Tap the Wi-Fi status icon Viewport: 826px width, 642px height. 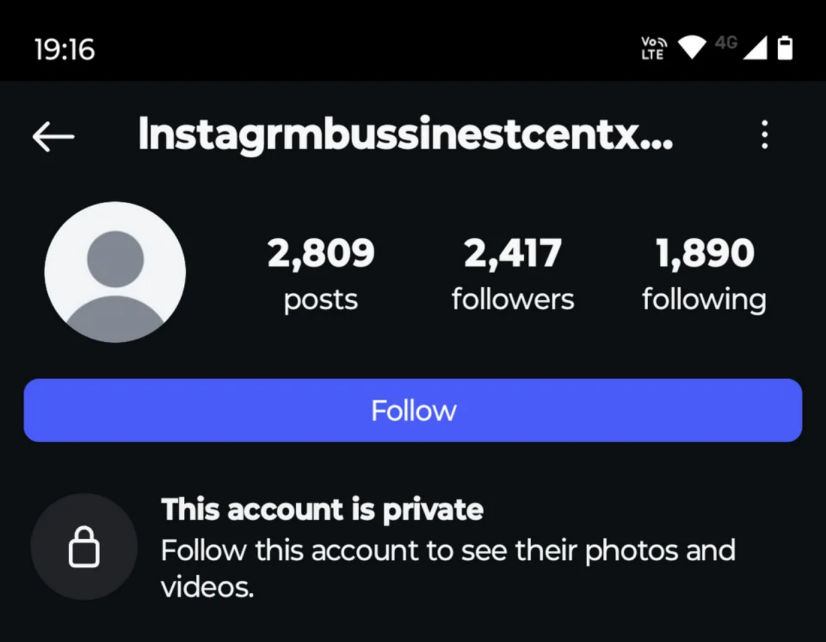coord(692,47)
